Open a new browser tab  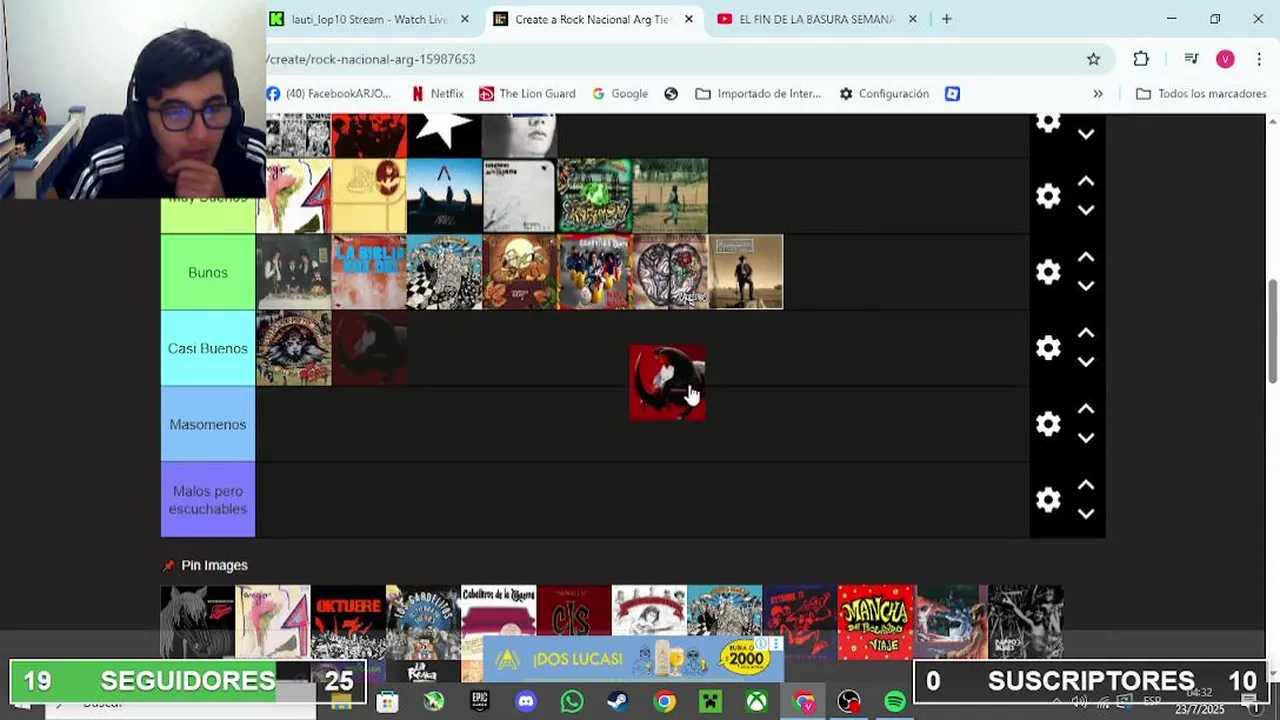click(946, 19)
